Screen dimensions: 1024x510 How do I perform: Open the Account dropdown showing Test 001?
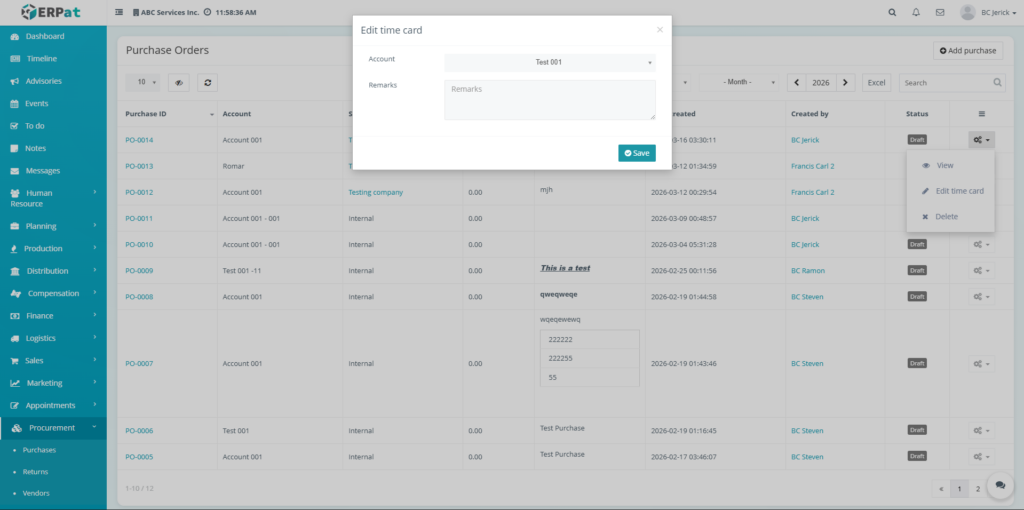point(549,62)
